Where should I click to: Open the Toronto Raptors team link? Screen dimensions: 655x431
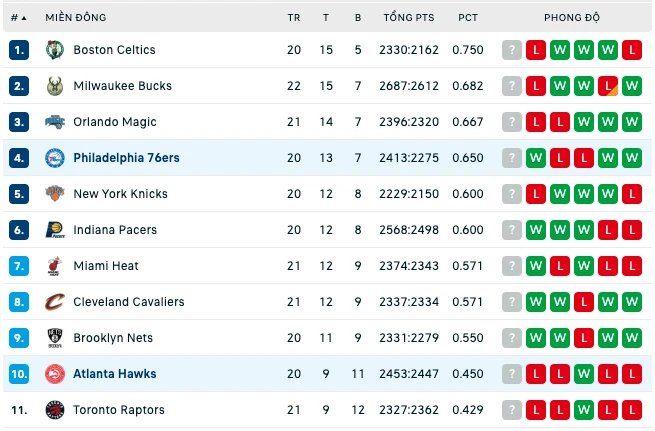click(x=119, y=410)
